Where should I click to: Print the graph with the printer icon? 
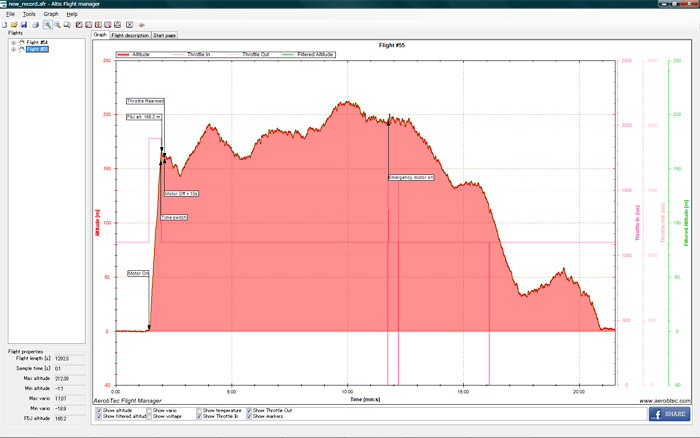point(35,25)
